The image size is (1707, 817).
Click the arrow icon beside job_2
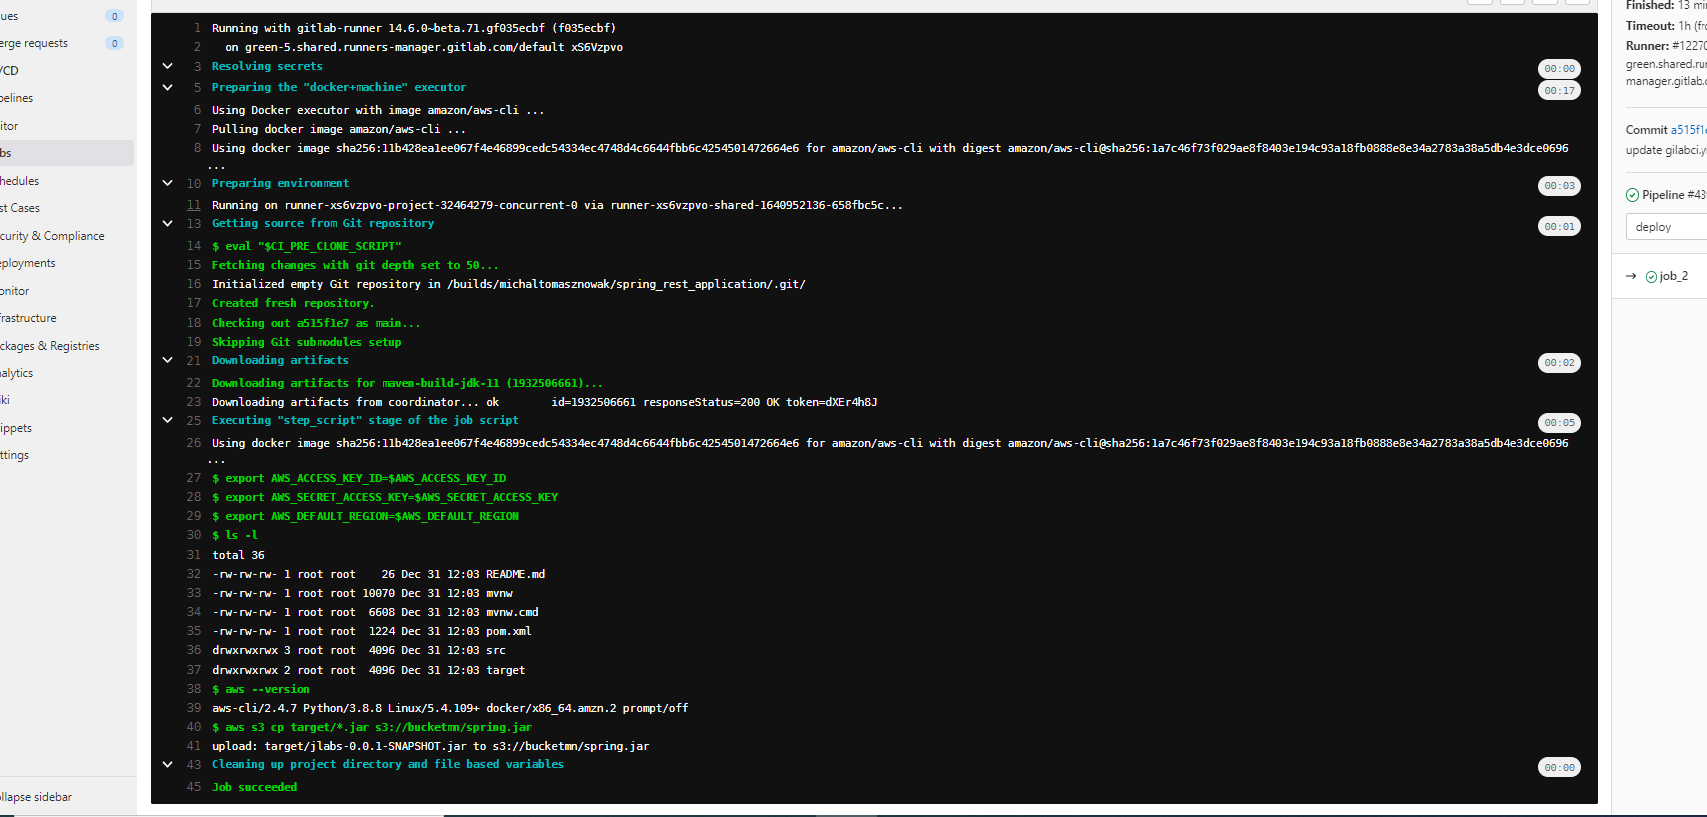pos(1631,276)
